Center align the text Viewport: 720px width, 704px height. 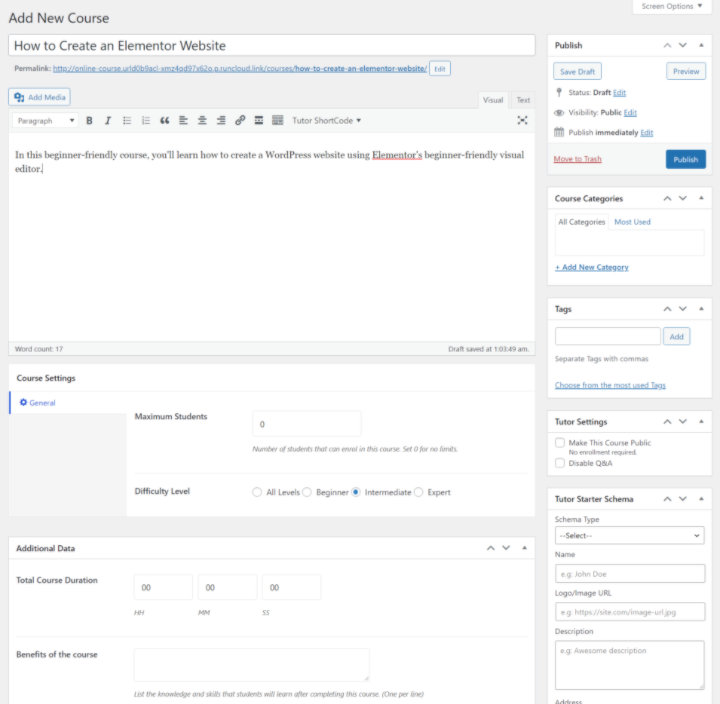(x=202, y=121)
